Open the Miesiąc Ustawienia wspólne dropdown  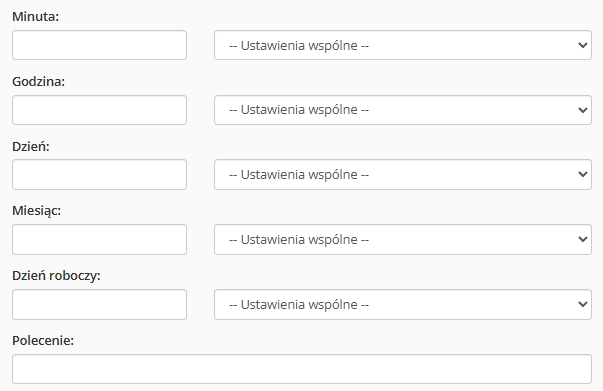click(403, 240)
